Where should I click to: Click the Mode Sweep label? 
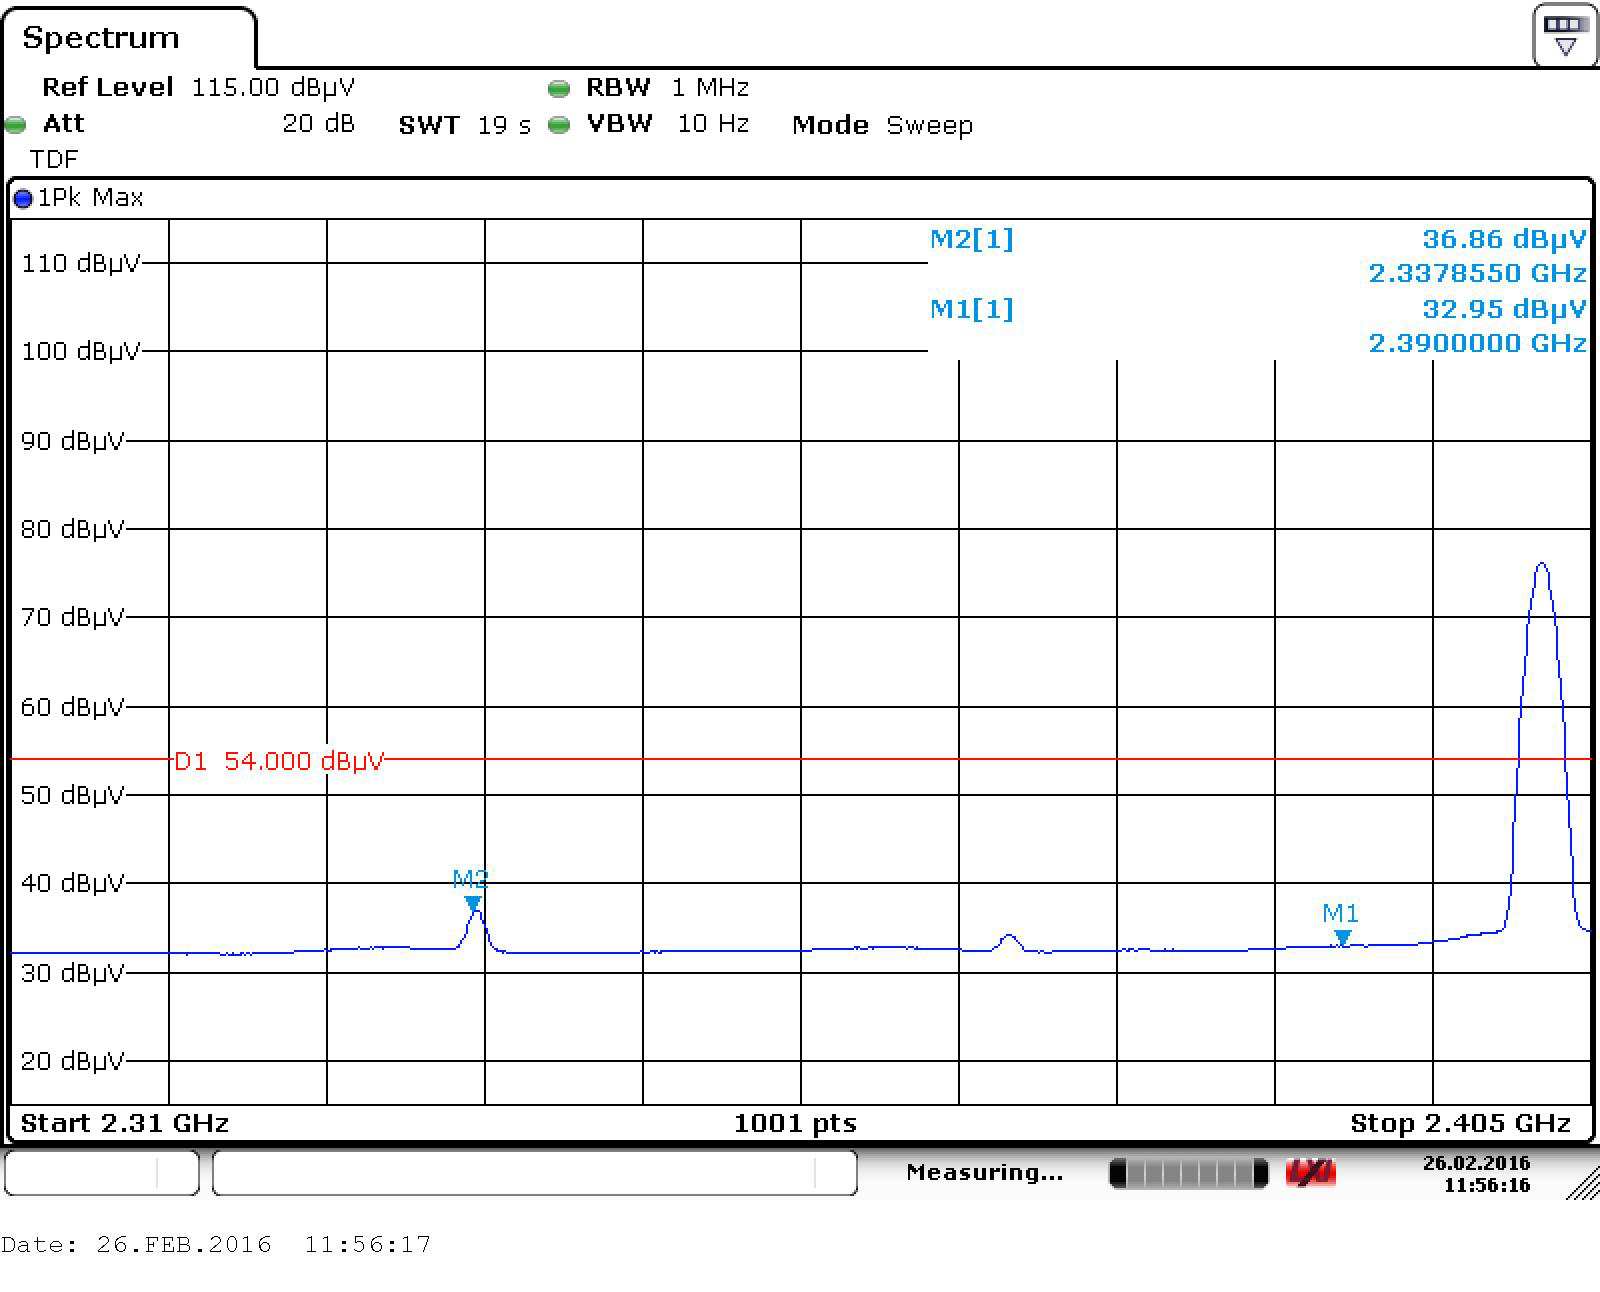tap(882, 125)
